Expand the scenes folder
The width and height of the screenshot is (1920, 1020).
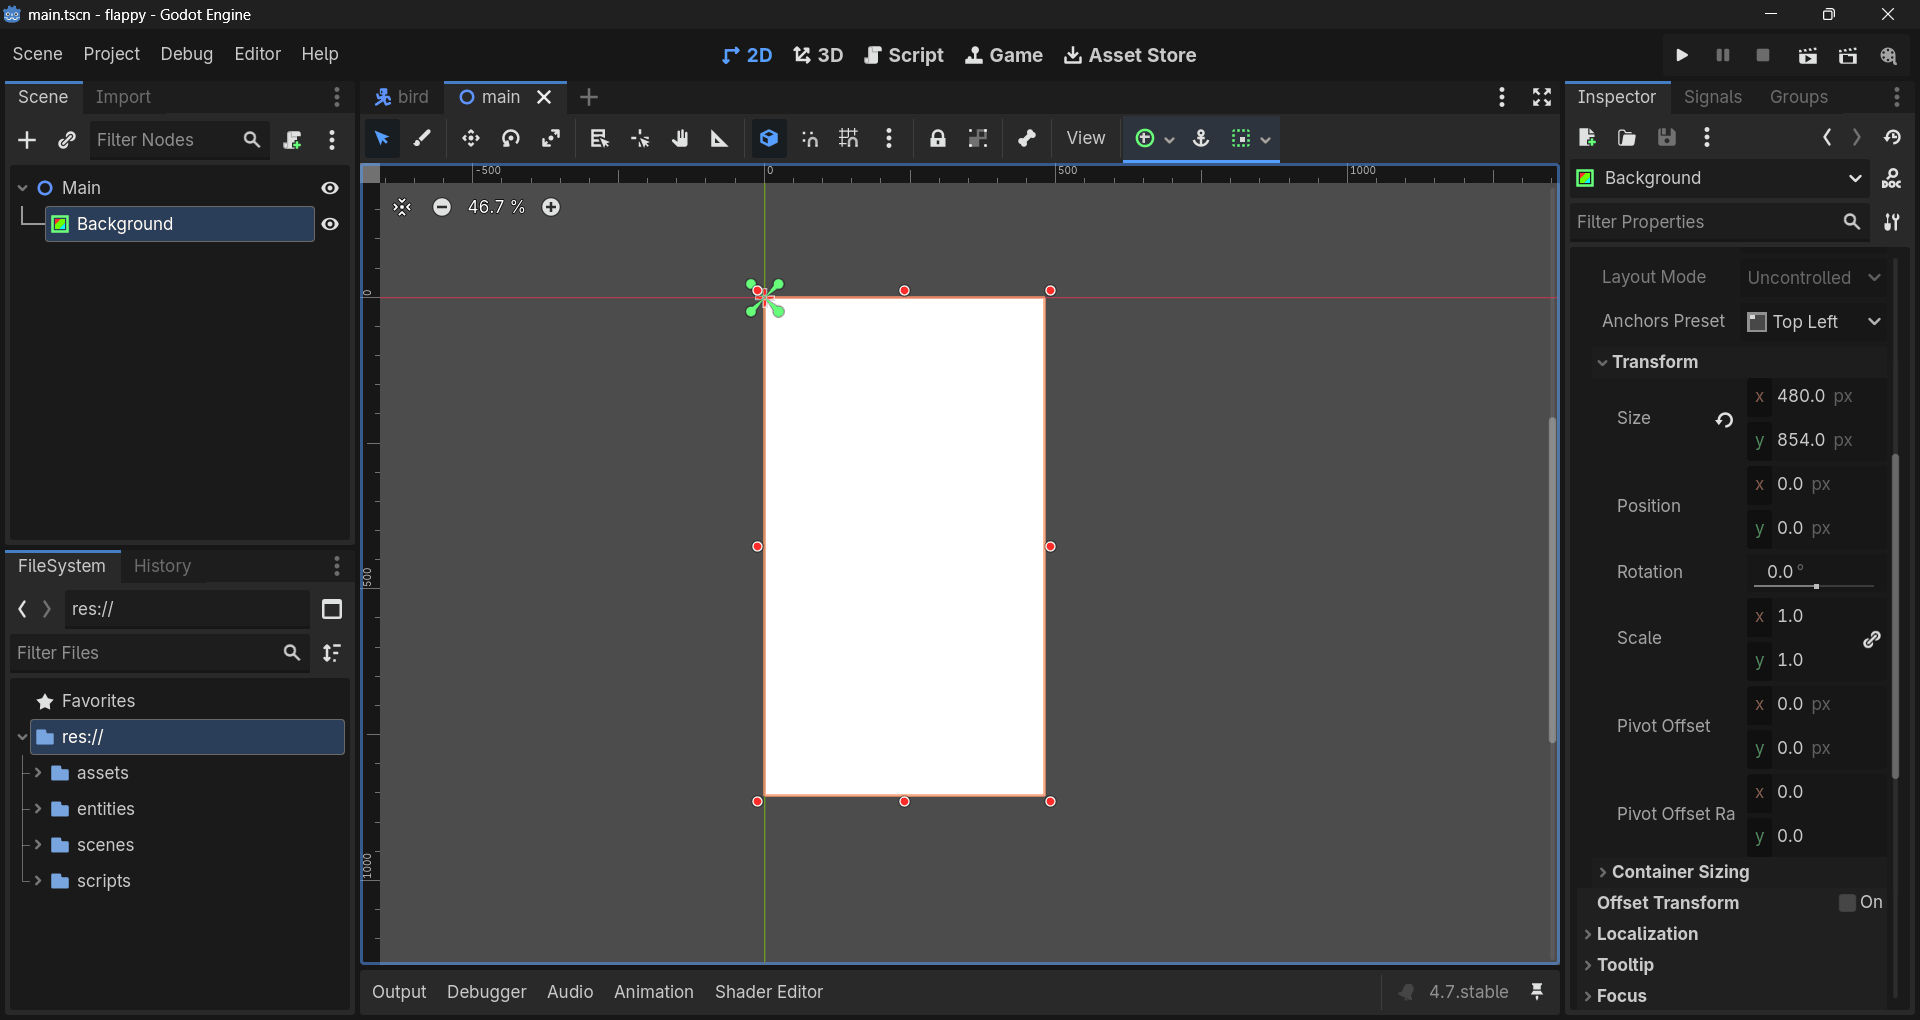click(x=38, y=845)
